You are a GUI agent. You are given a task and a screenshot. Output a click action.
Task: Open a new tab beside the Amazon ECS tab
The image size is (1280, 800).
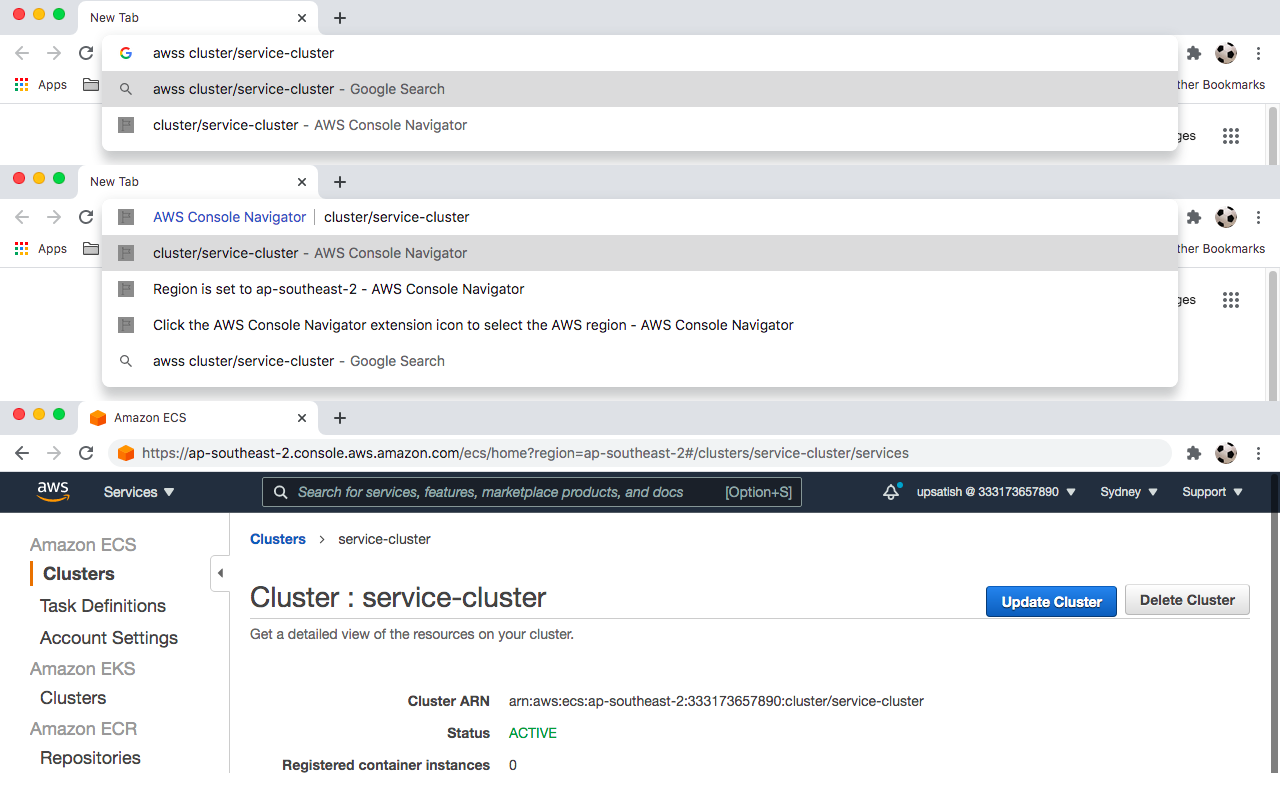click(x=340, y=418)
